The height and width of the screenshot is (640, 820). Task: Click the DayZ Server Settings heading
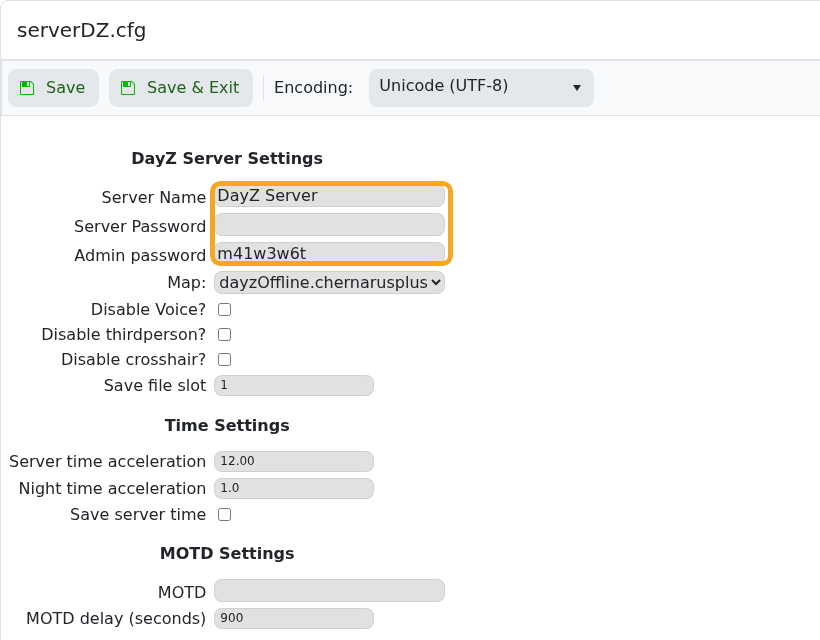(227, 158)
